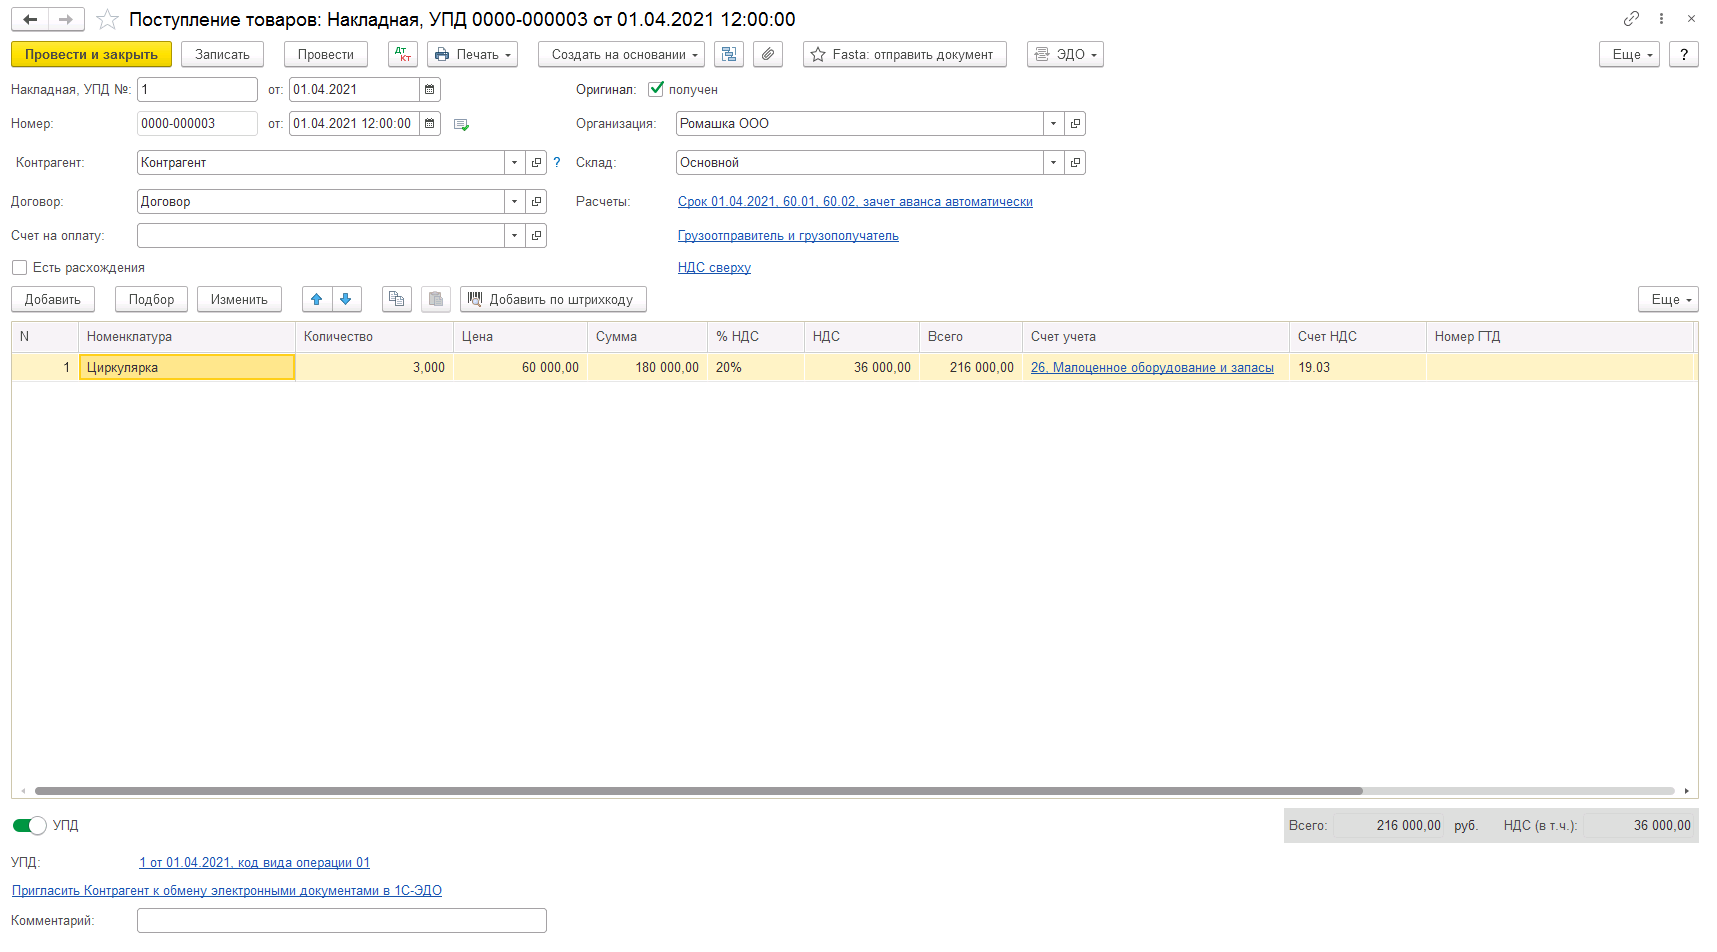This screenshot has width=1717, height=952.
Task: Copy link to document using chain icon
Action: click(1631, 19)
